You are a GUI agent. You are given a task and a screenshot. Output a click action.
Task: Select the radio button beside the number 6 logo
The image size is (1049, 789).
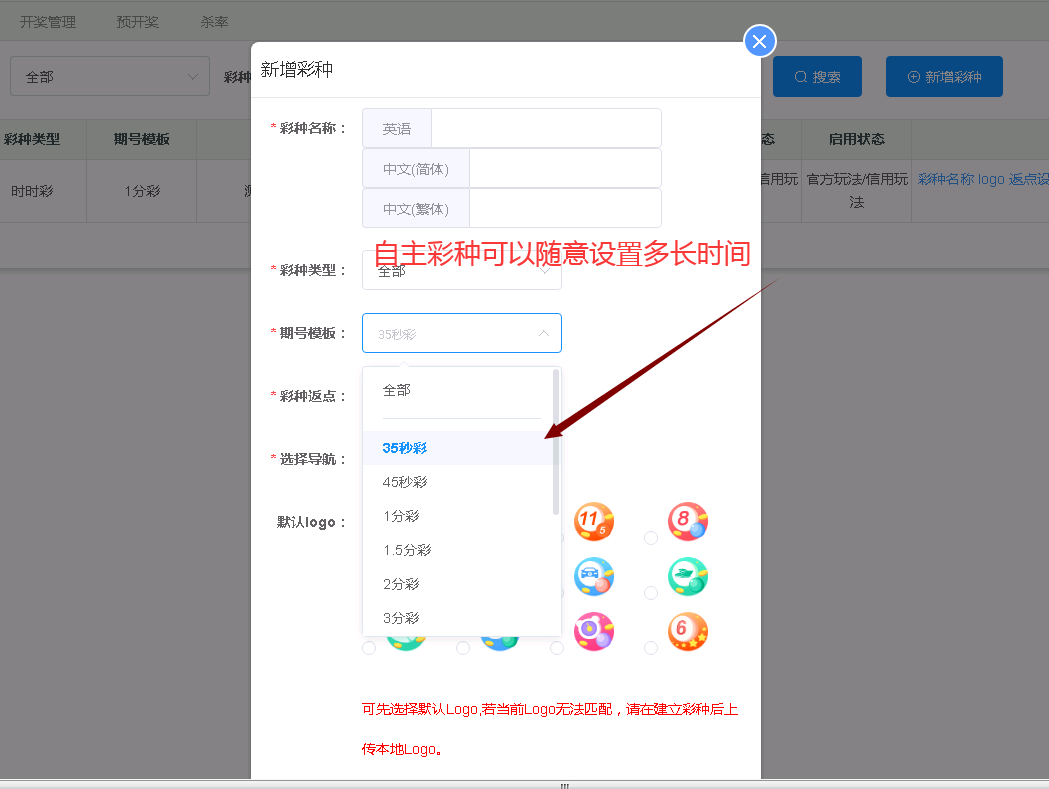click(x=651, y=648)
